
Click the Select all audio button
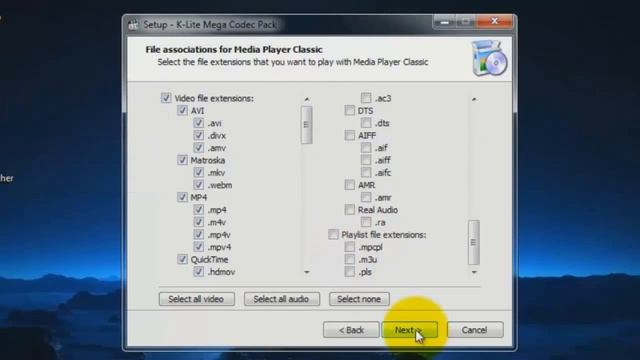282,299
